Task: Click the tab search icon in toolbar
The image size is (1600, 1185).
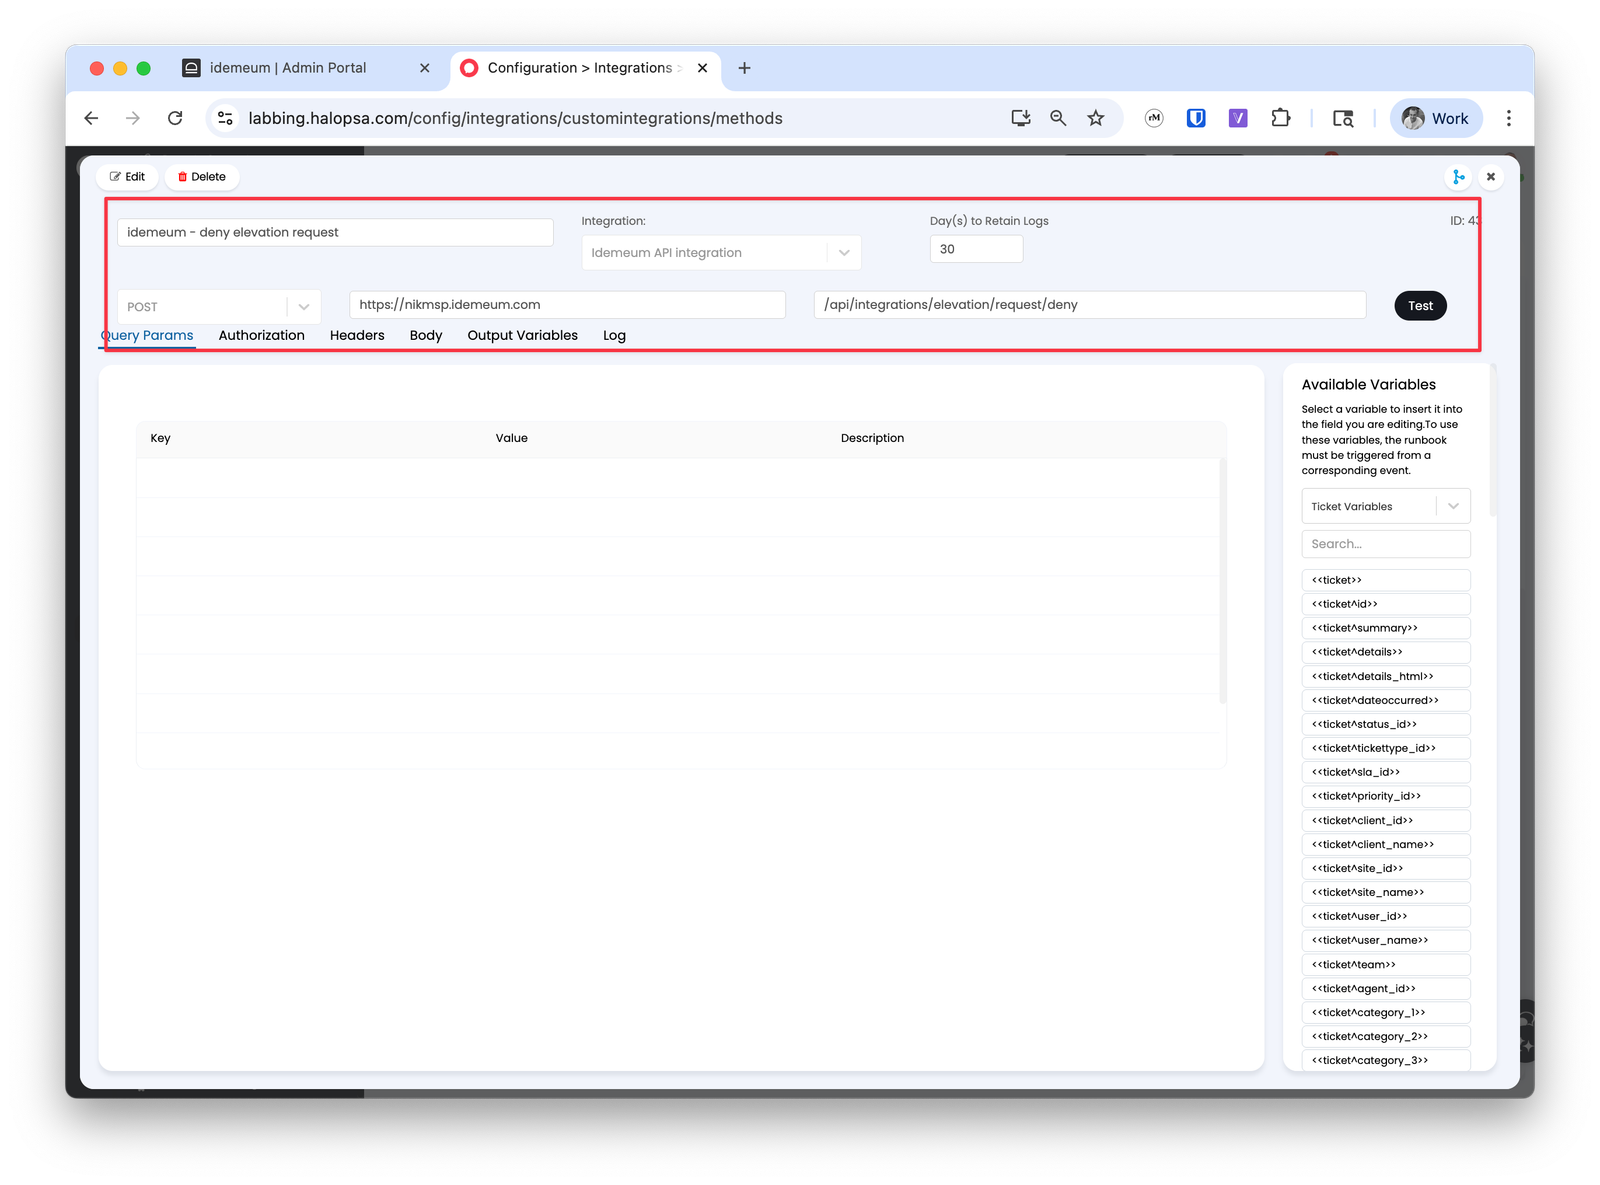Action: pos(1343,118)
